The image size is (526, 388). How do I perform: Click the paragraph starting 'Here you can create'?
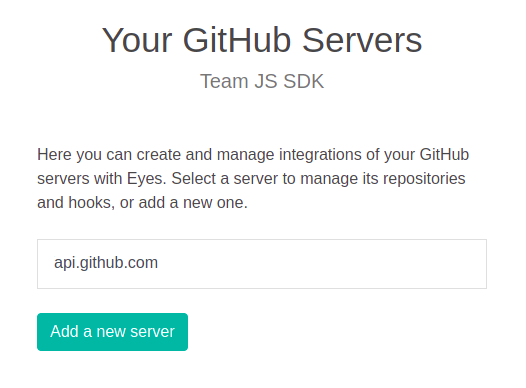click(253, 178)
